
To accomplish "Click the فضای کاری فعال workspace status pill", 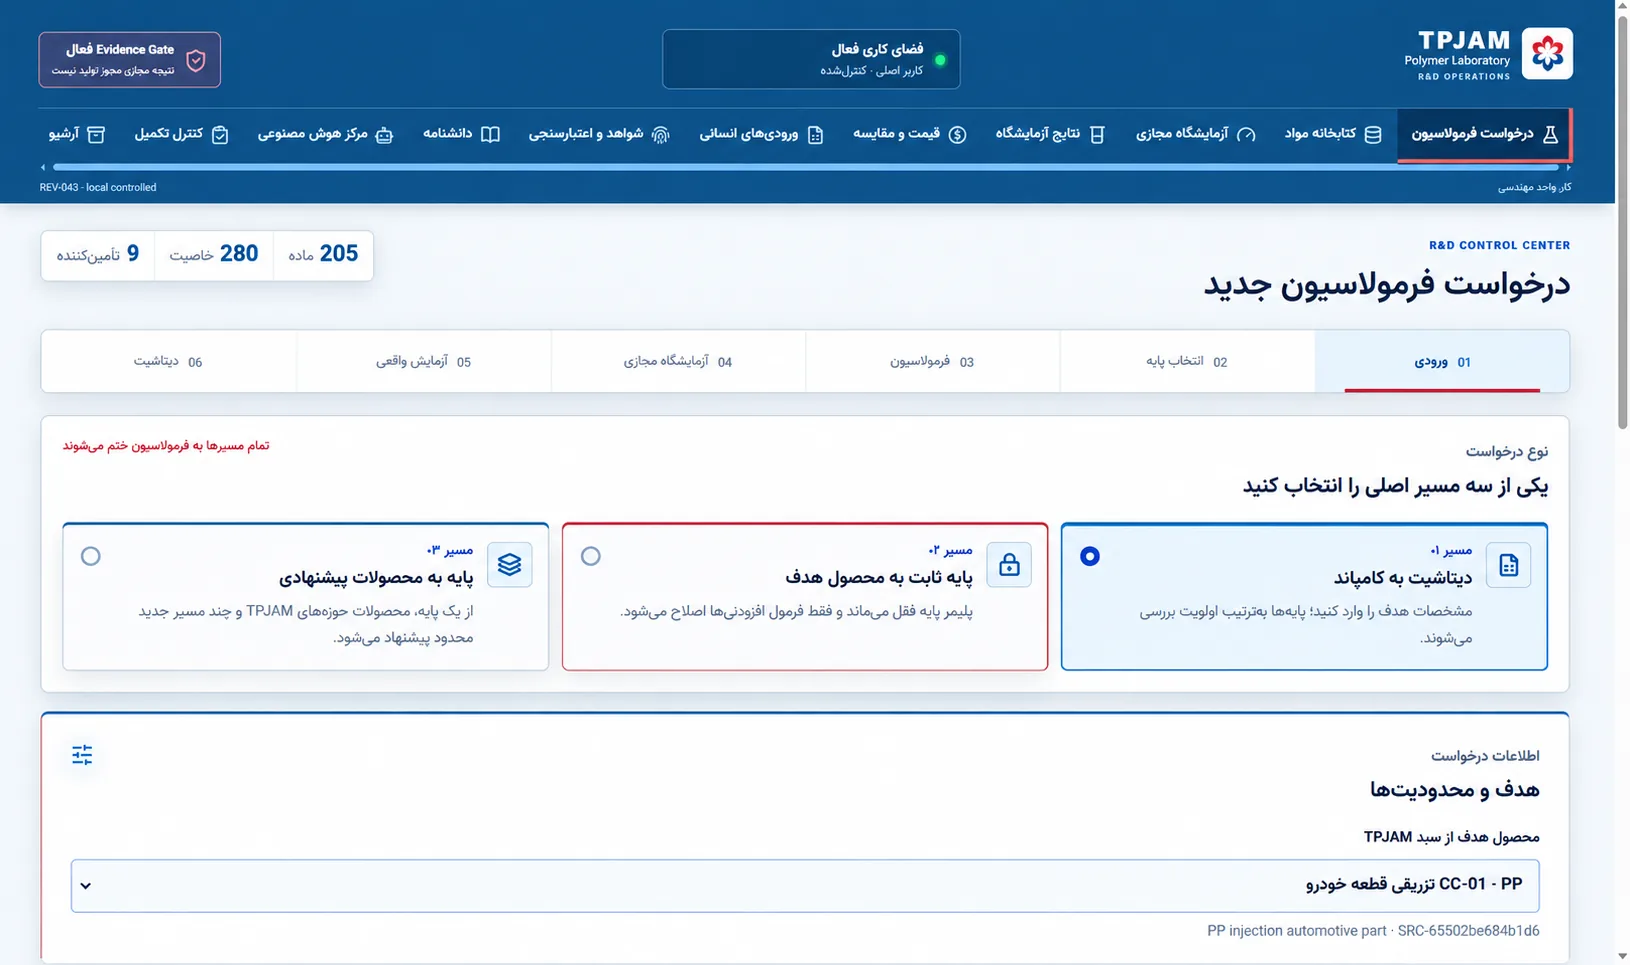I will tap(811, 59).
